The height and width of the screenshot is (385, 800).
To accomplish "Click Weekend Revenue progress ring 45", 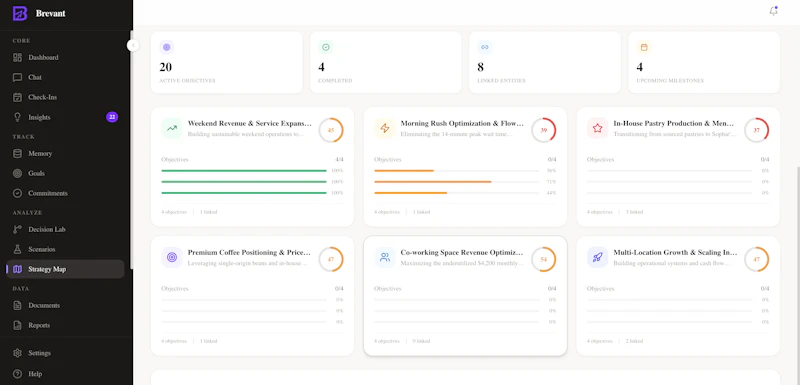I will coord(331,130).
